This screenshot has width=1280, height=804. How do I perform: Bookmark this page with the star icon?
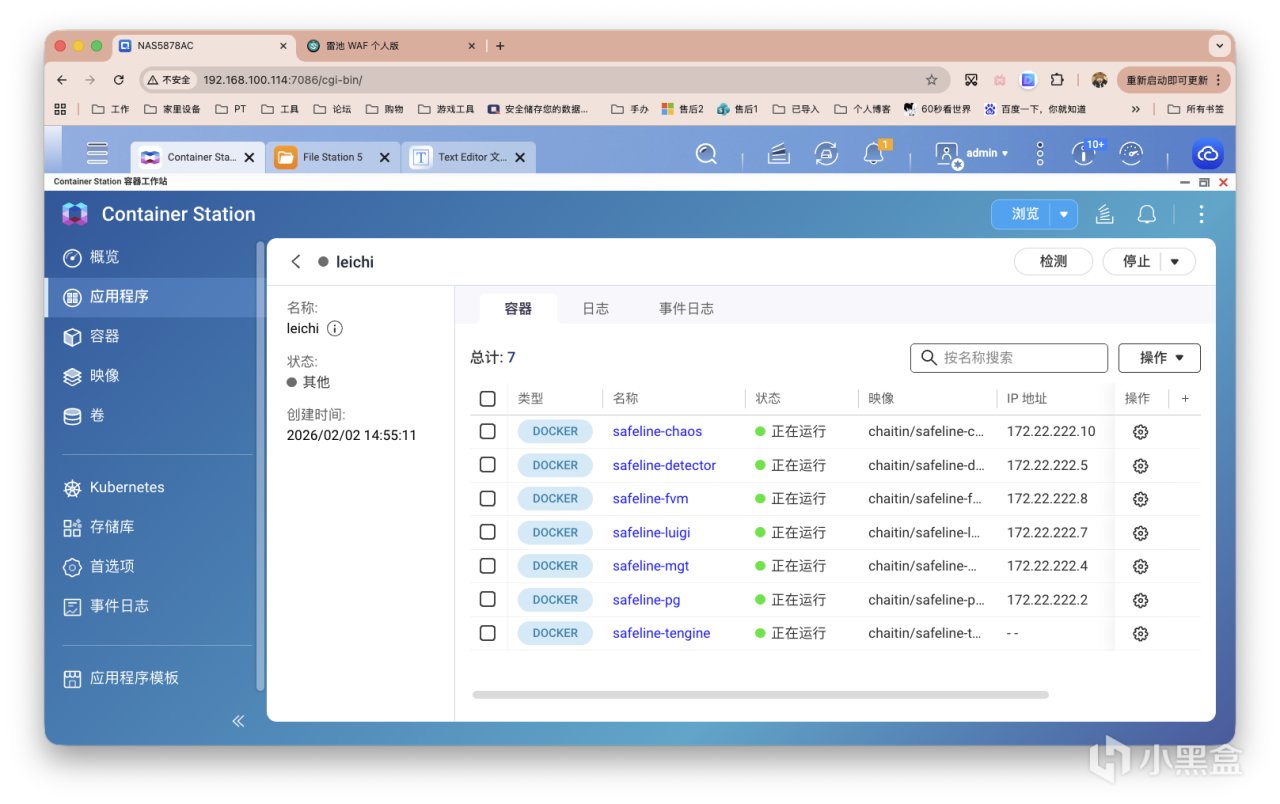click(931, 80)
